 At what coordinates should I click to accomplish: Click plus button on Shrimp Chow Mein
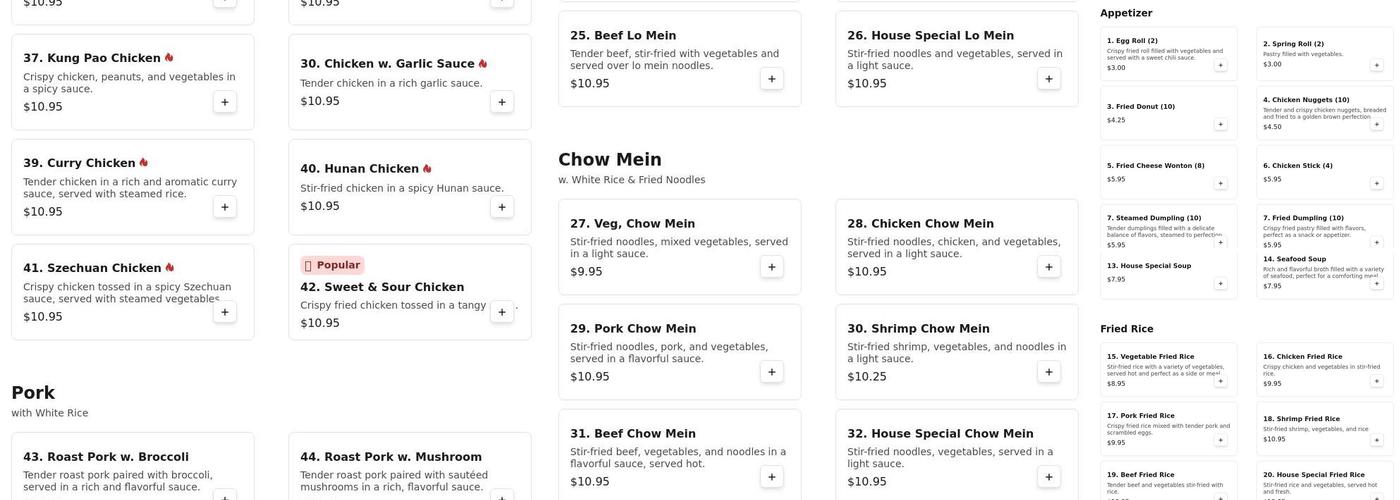tap(1049, 372)
